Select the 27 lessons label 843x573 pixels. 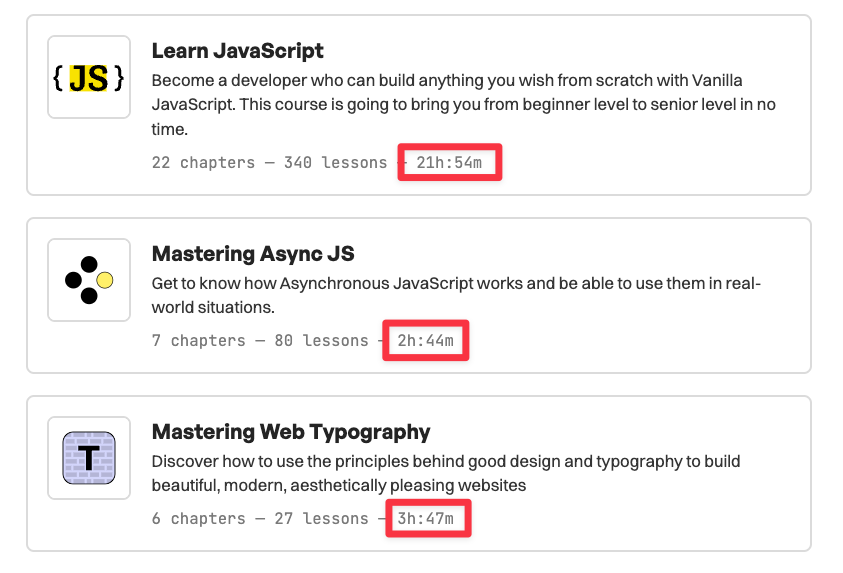pos(321,519)
